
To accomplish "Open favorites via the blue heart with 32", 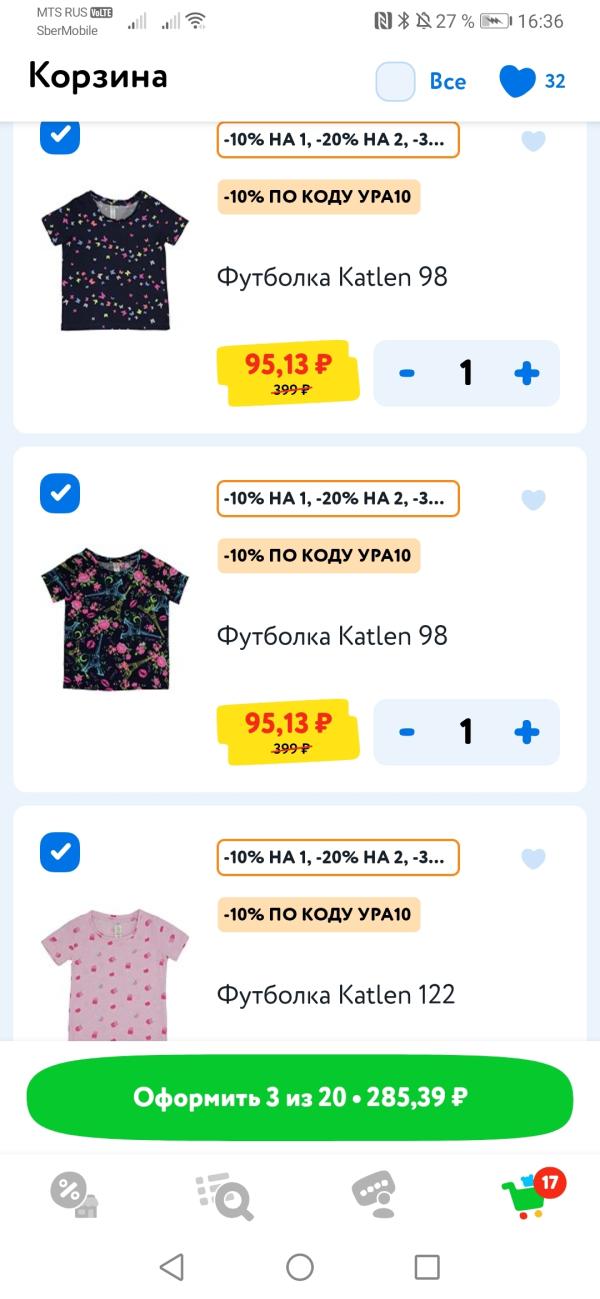I will [532, 82].
